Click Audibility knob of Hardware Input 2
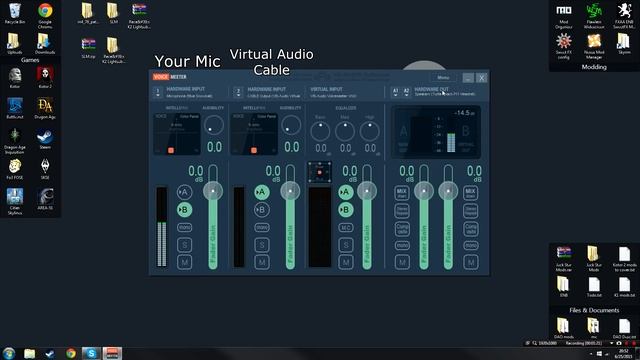The height and width of the screenshot is (360, 640). click(291, 125)
